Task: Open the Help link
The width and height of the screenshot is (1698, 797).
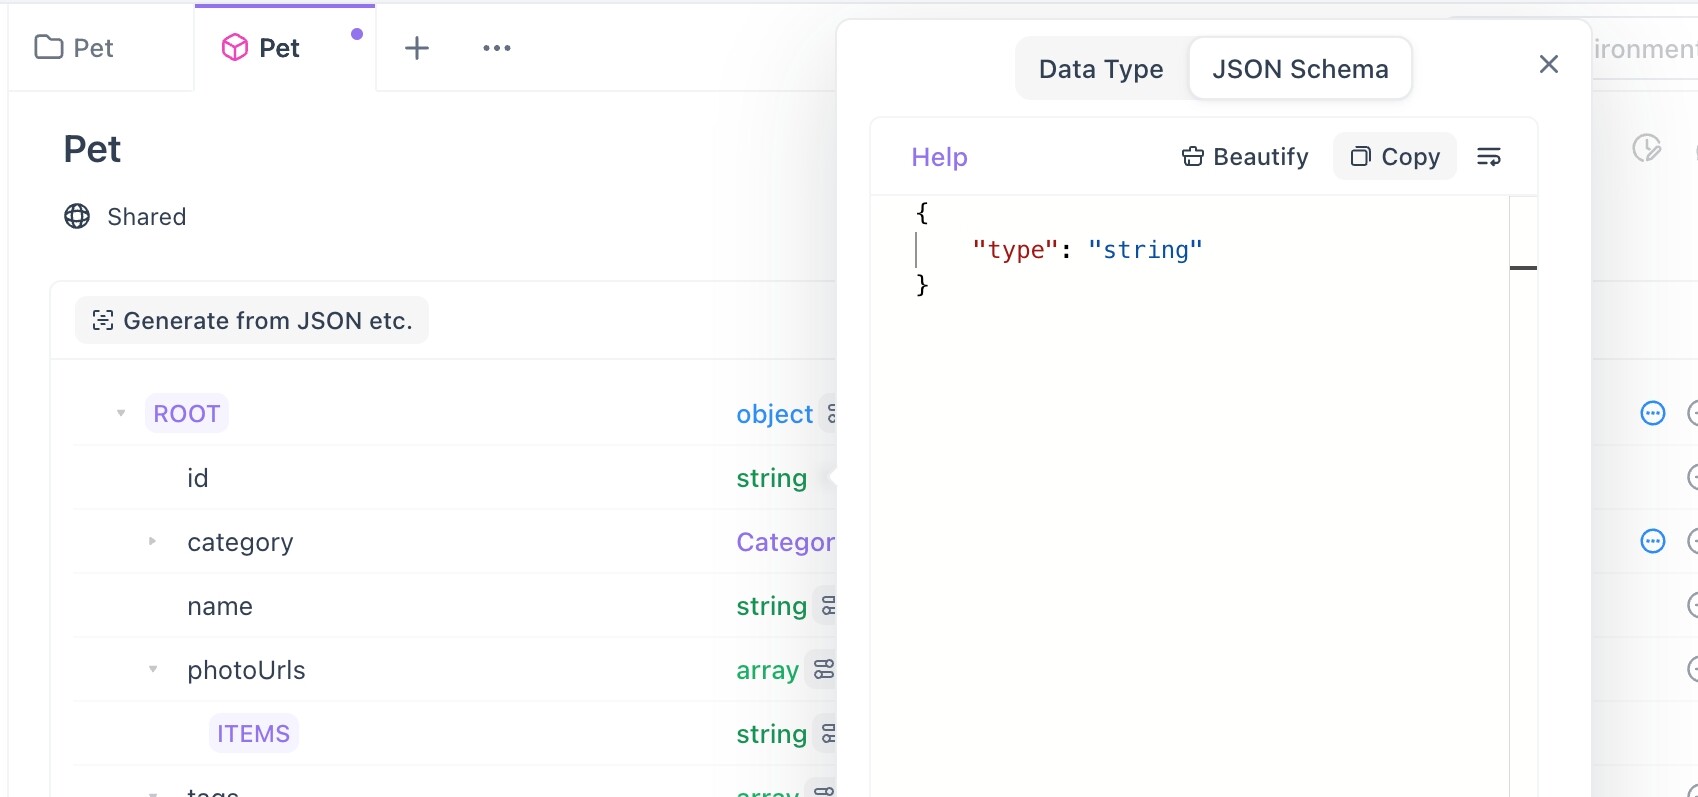Action: pos(939,157)
